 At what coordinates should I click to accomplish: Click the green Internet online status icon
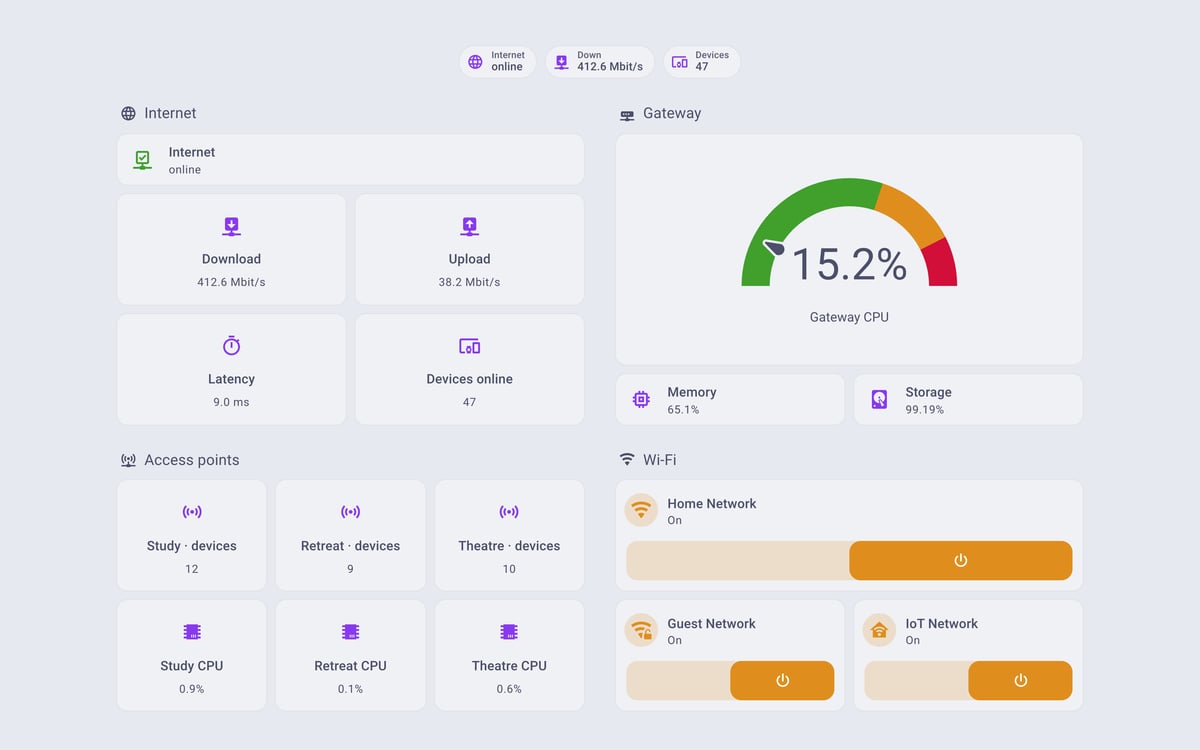tap(143, 160)
